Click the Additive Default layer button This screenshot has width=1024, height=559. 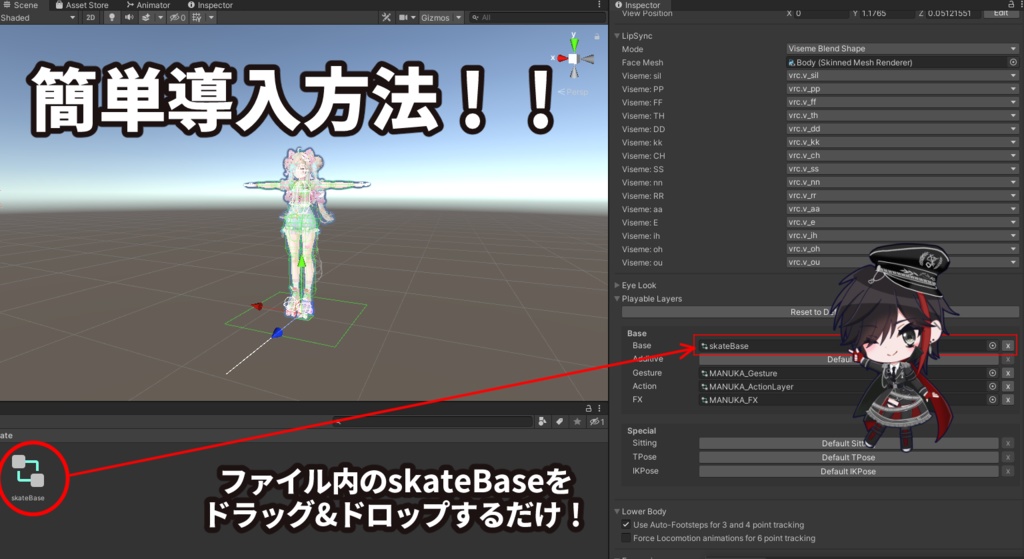pos(848,359)
